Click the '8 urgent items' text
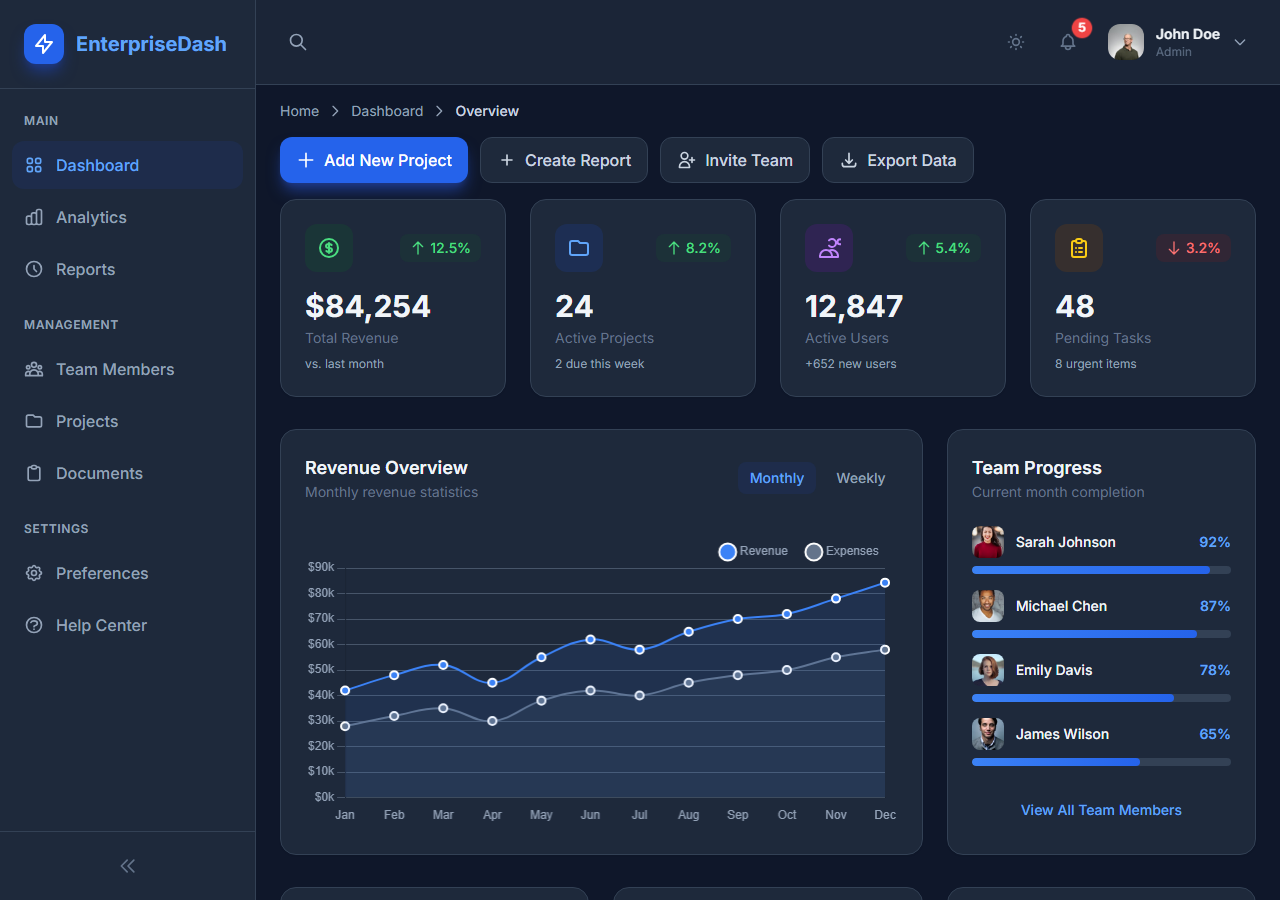The height and width of the screenshot is (900, 1280). point(1096,364)
